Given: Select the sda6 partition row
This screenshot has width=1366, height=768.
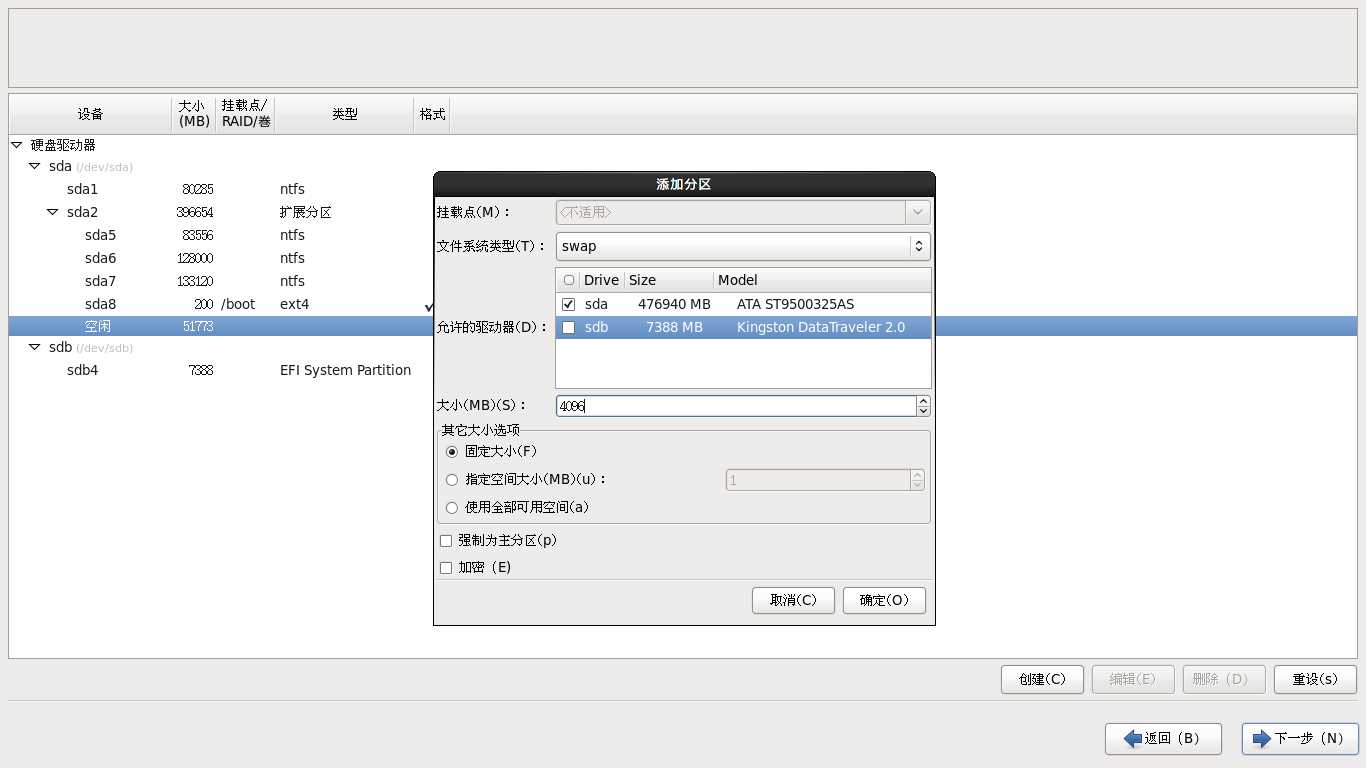Looking at the screenshot, I should (x=683, y=258).
